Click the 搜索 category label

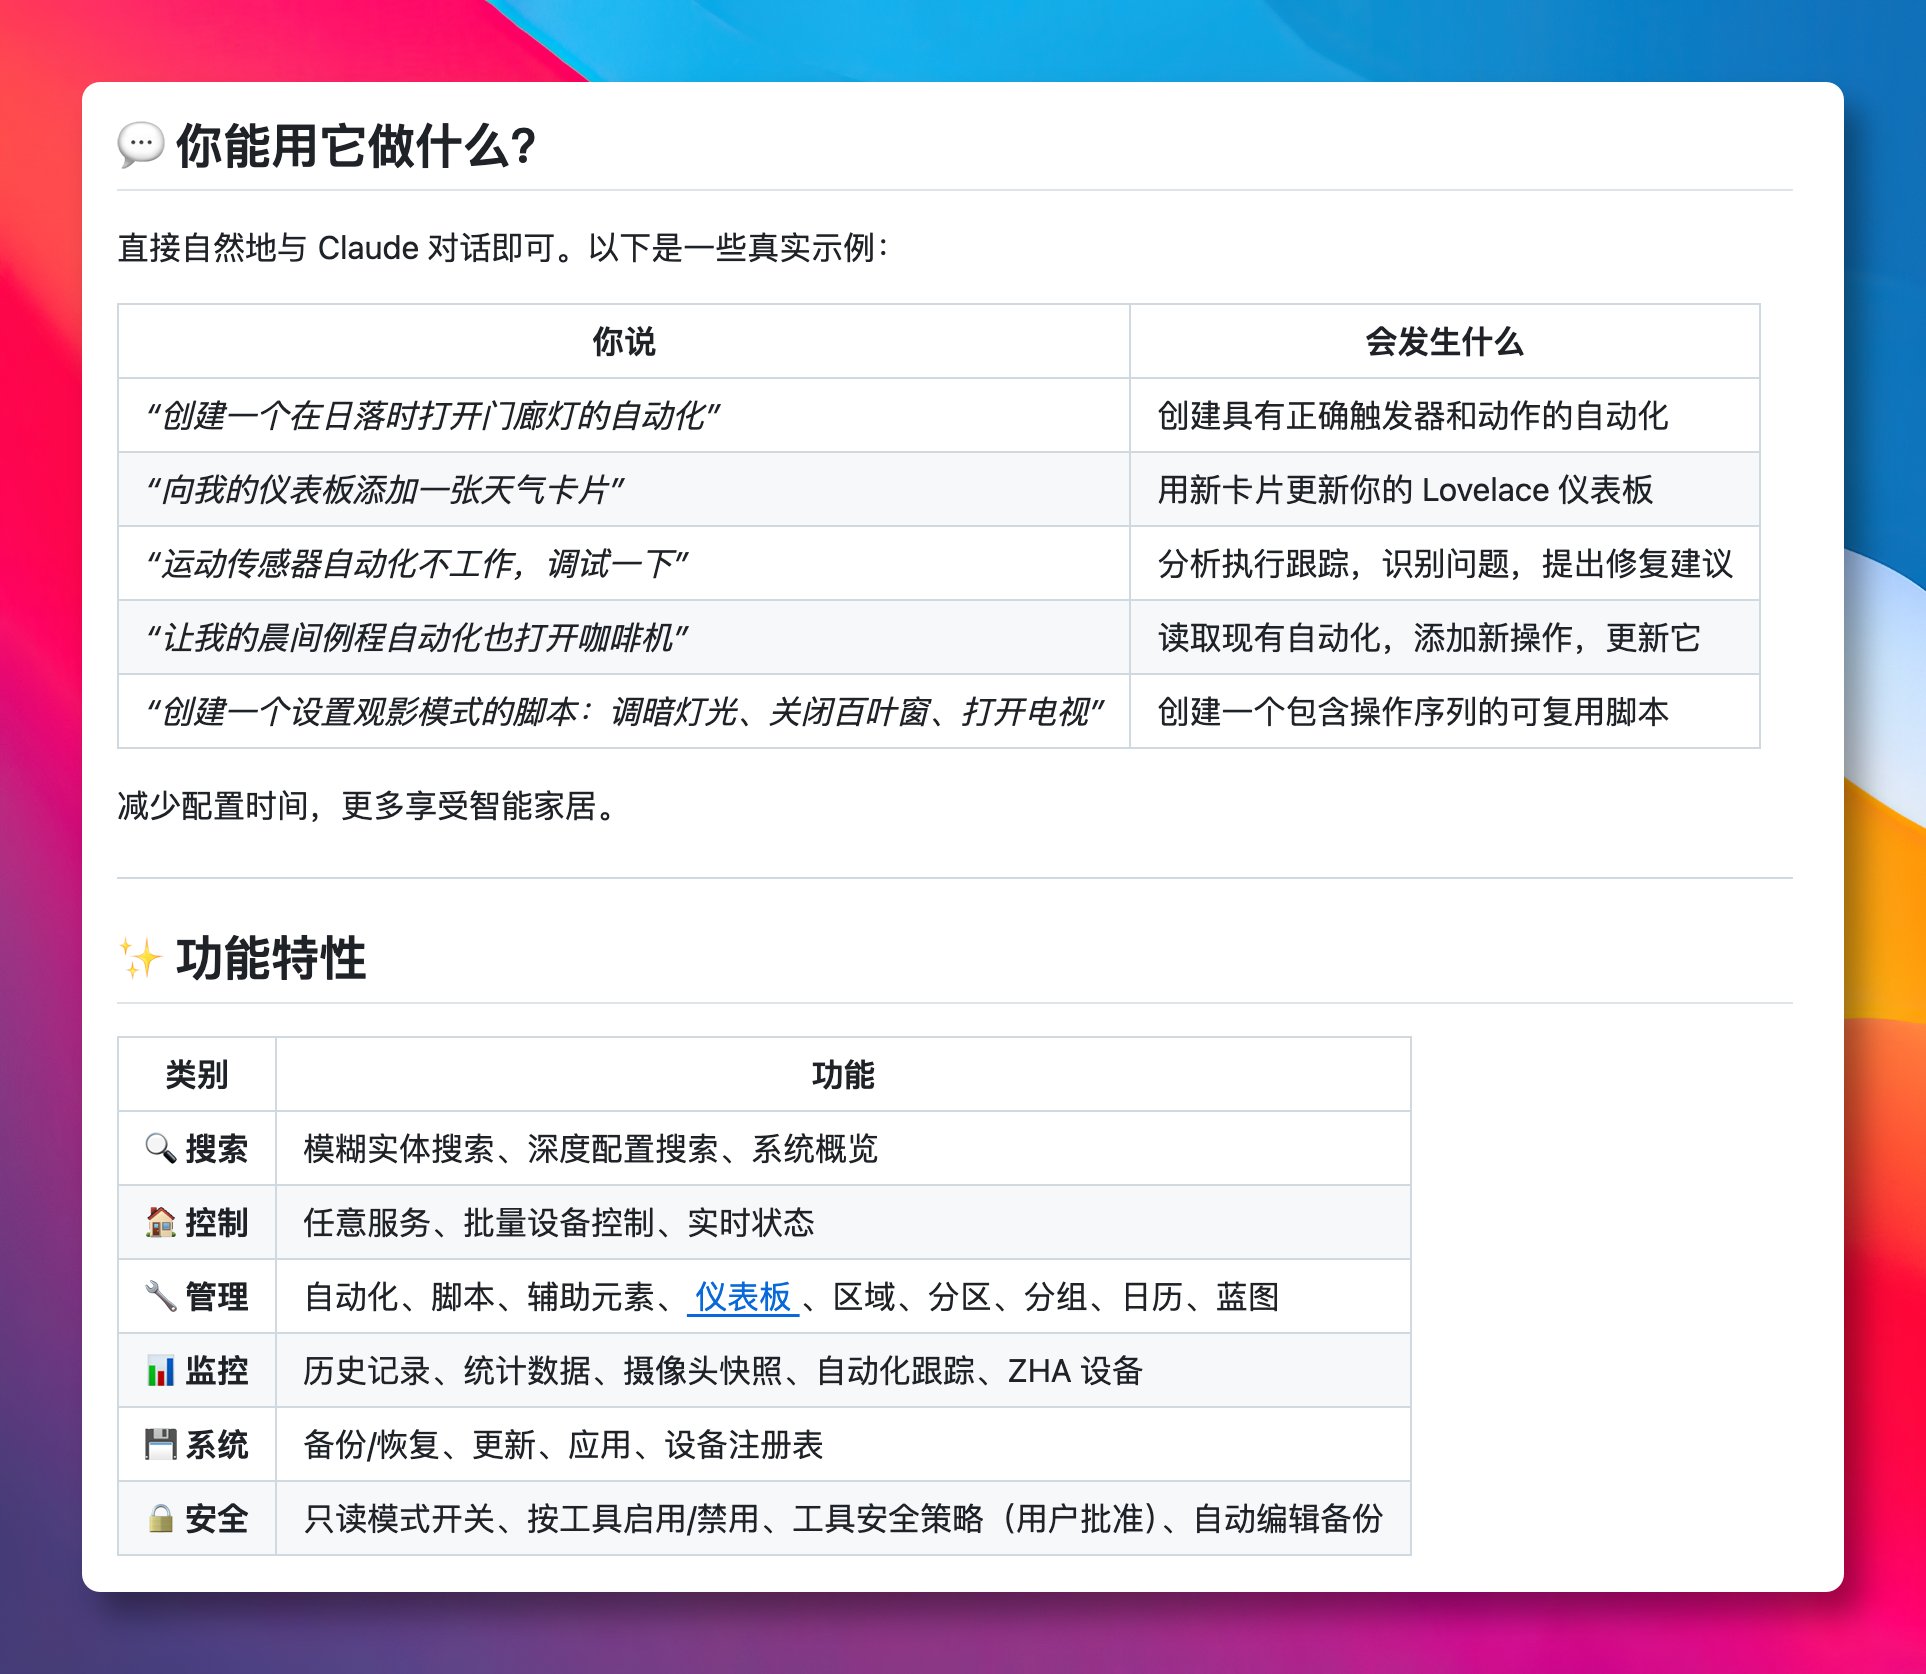(216, 1148)
